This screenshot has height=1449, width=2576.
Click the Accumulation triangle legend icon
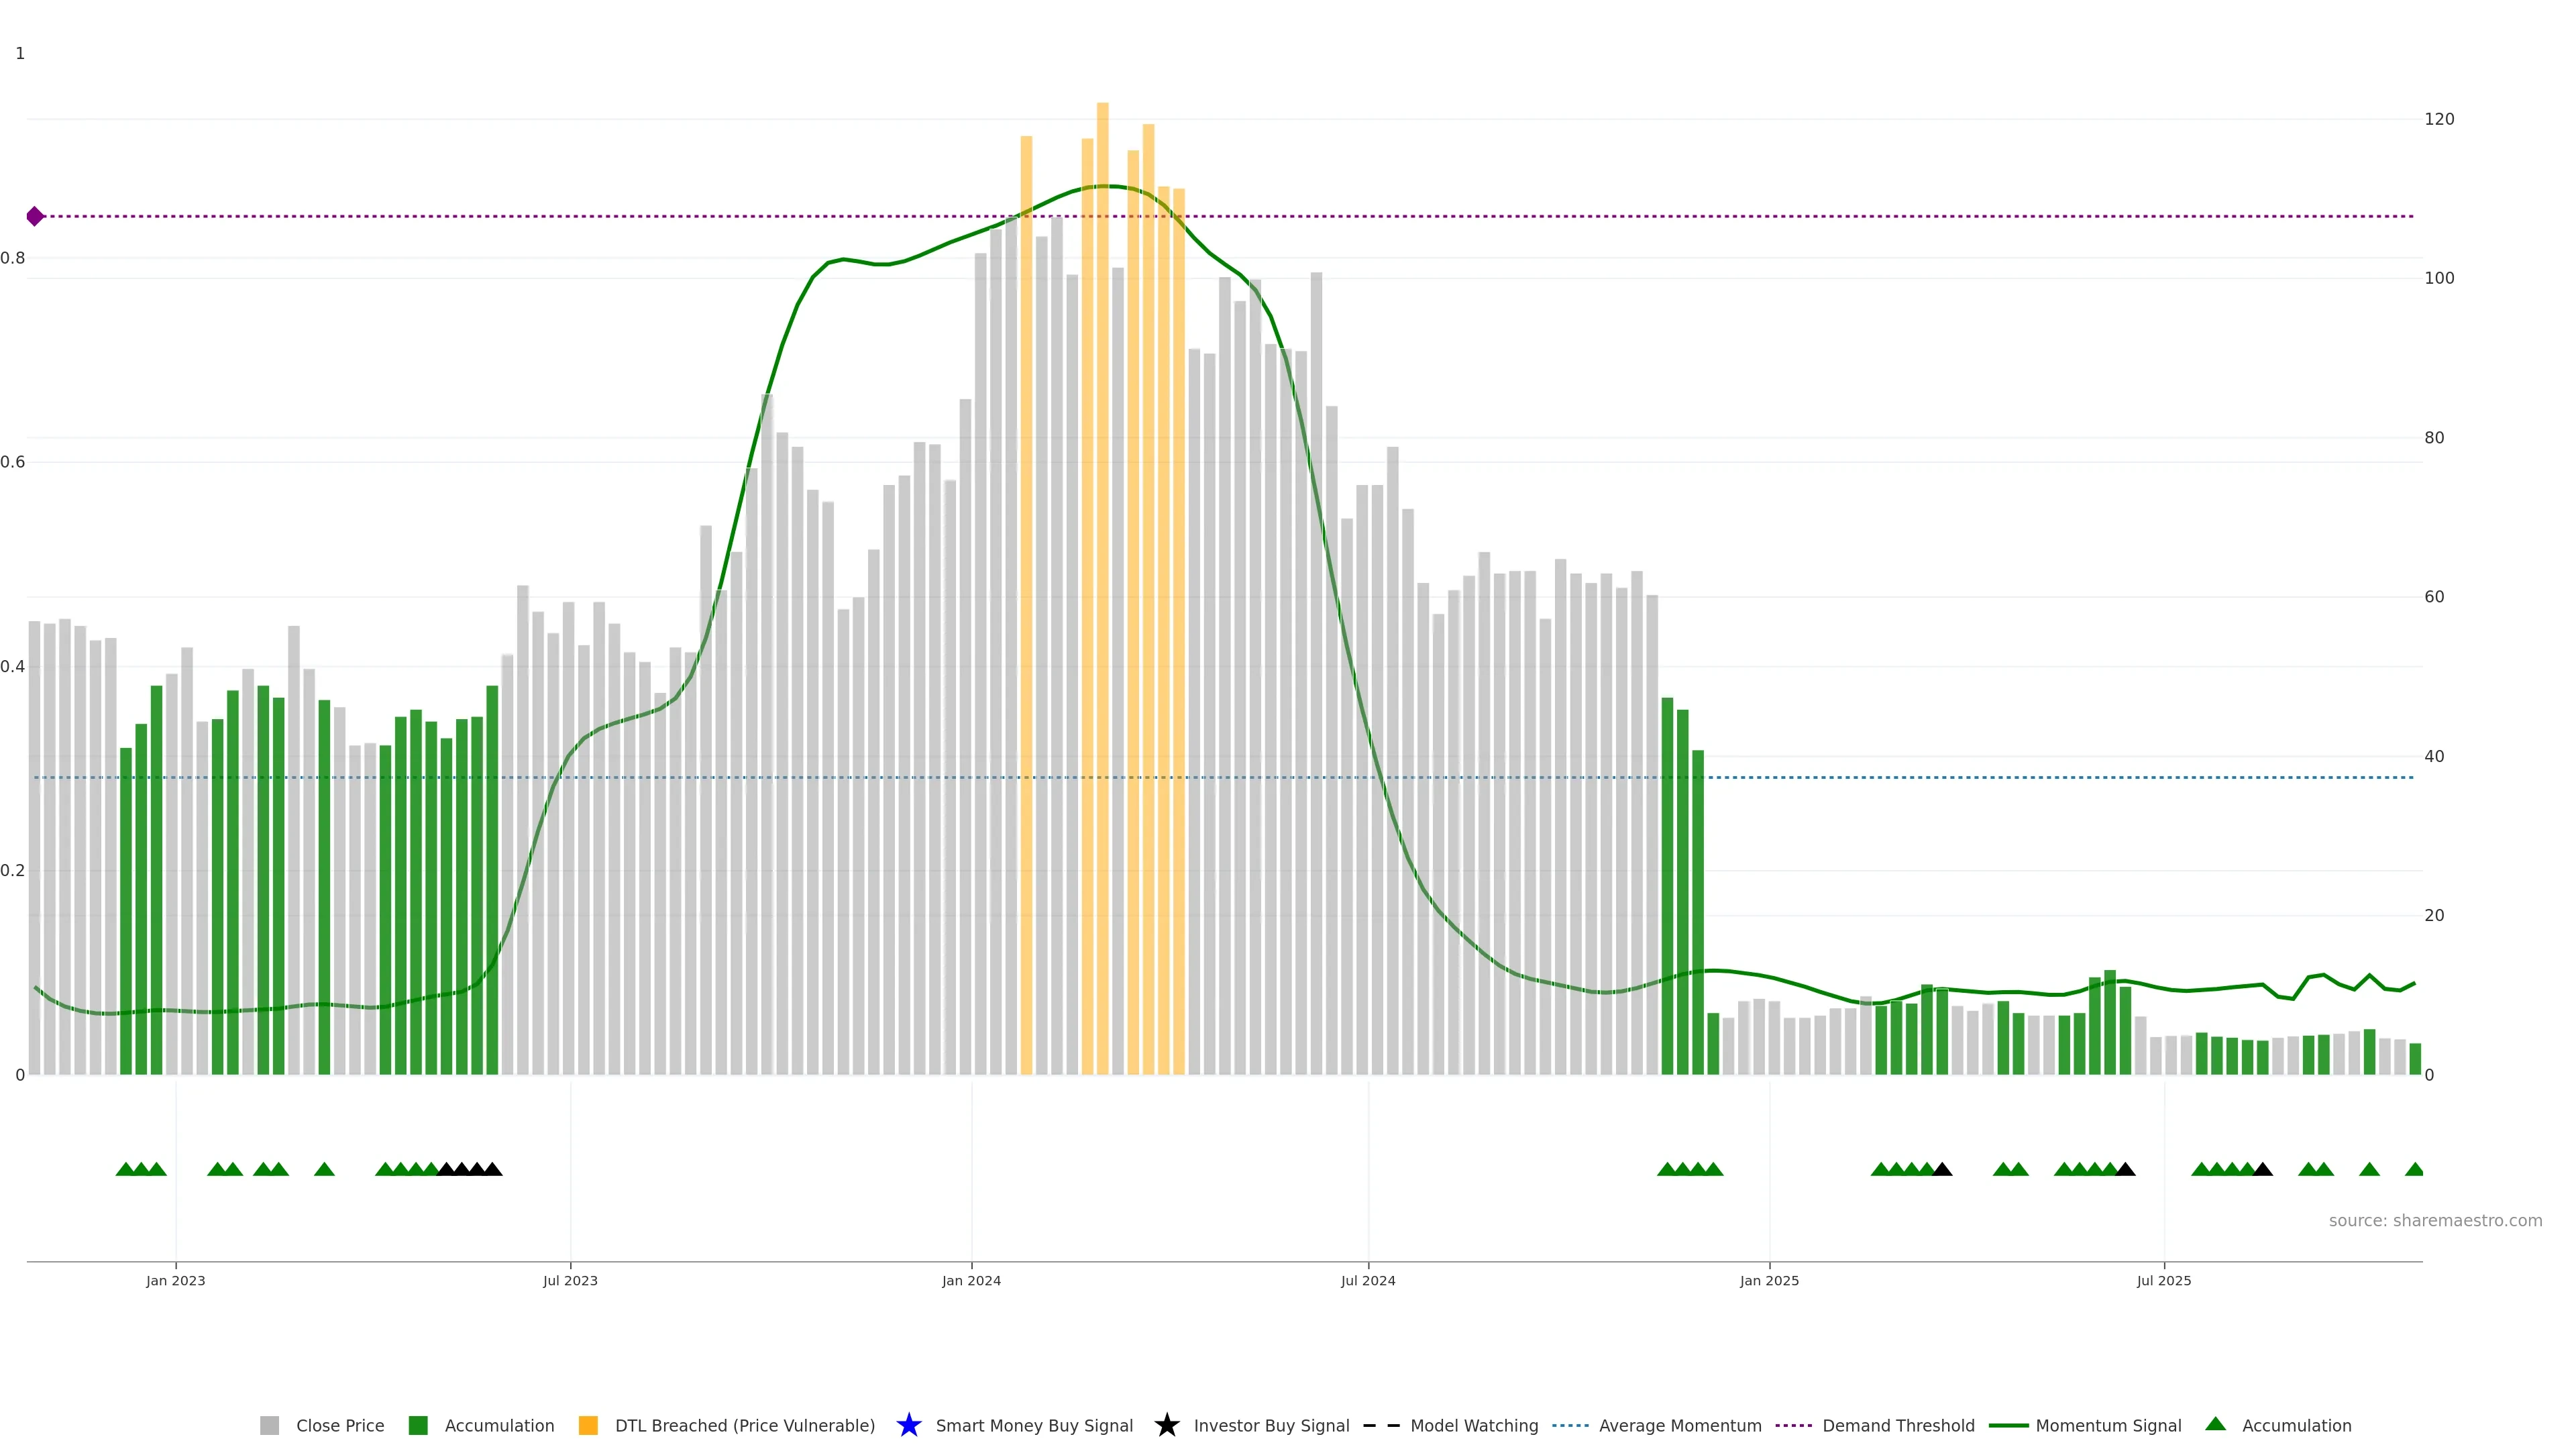pyautogui.click(x=2215, y=1424)
